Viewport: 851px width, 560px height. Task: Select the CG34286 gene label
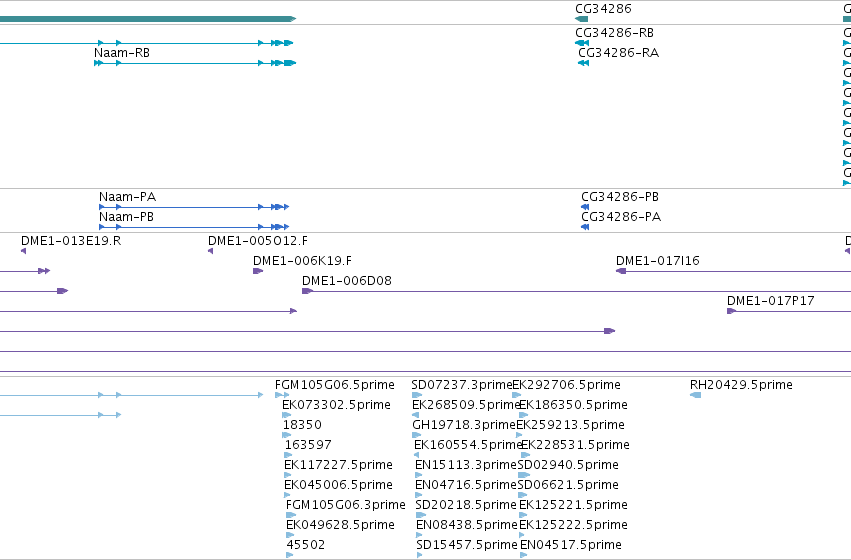(x=603, y=9)
